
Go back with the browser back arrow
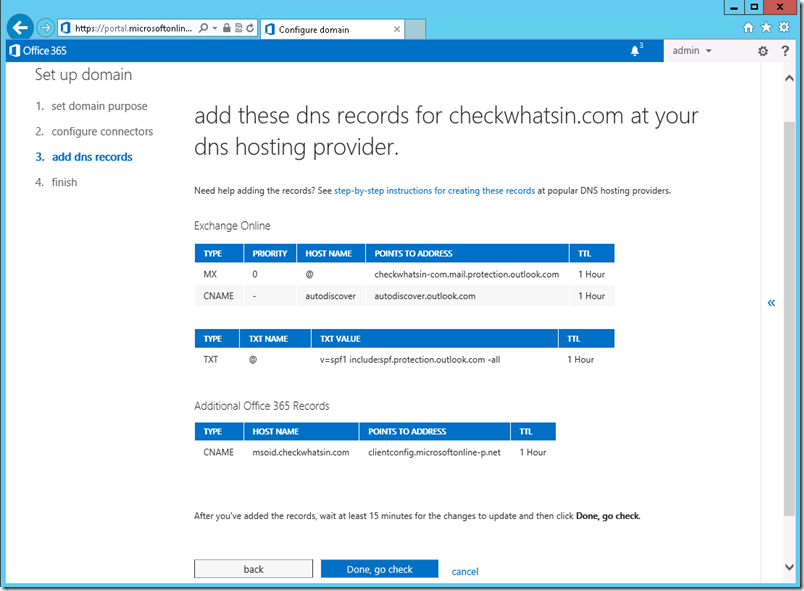click(20, 27)
